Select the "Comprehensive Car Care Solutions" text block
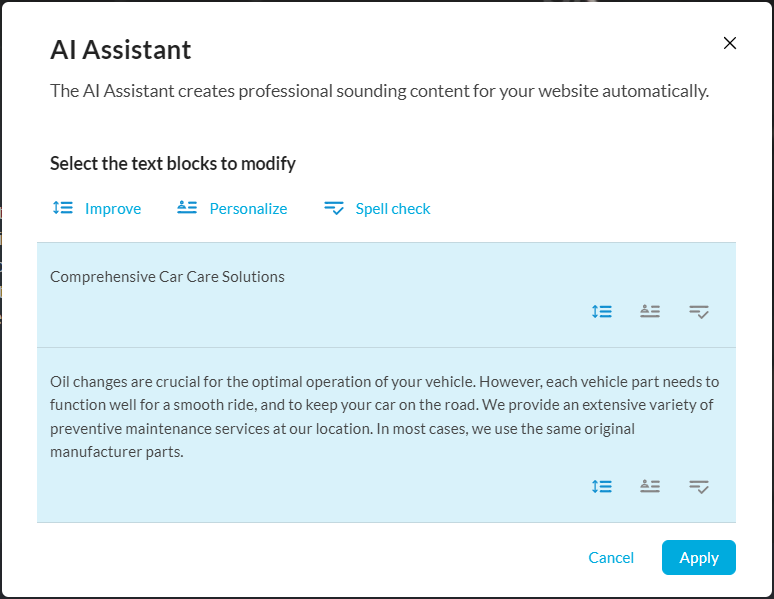Screen dimensions: 774x599 (x=167, y=277)
